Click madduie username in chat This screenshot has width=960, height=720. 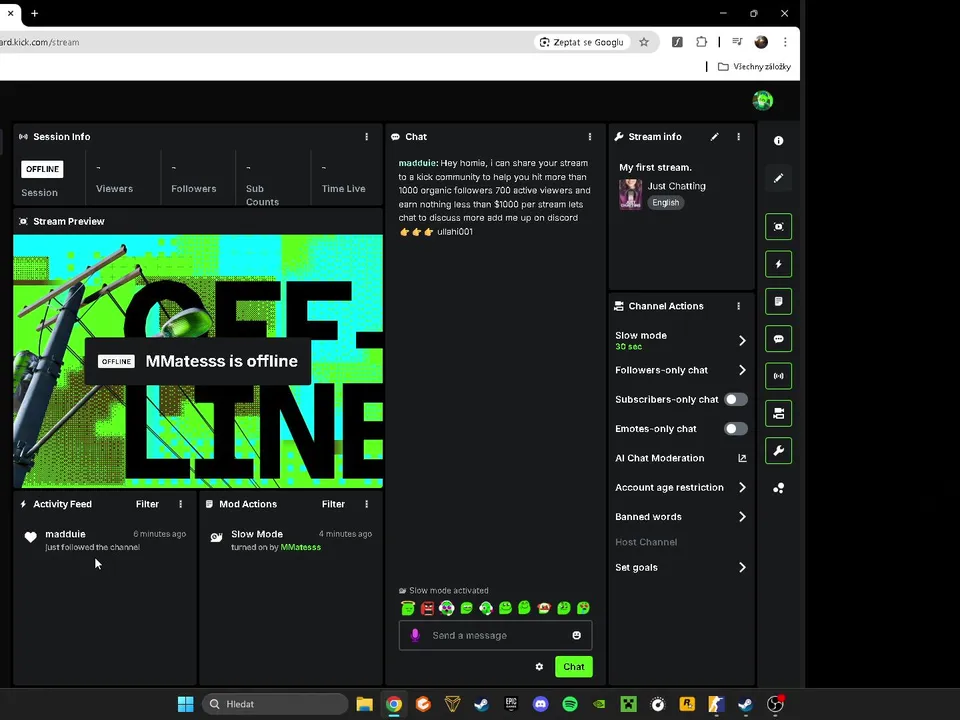(x=417, y=163)
